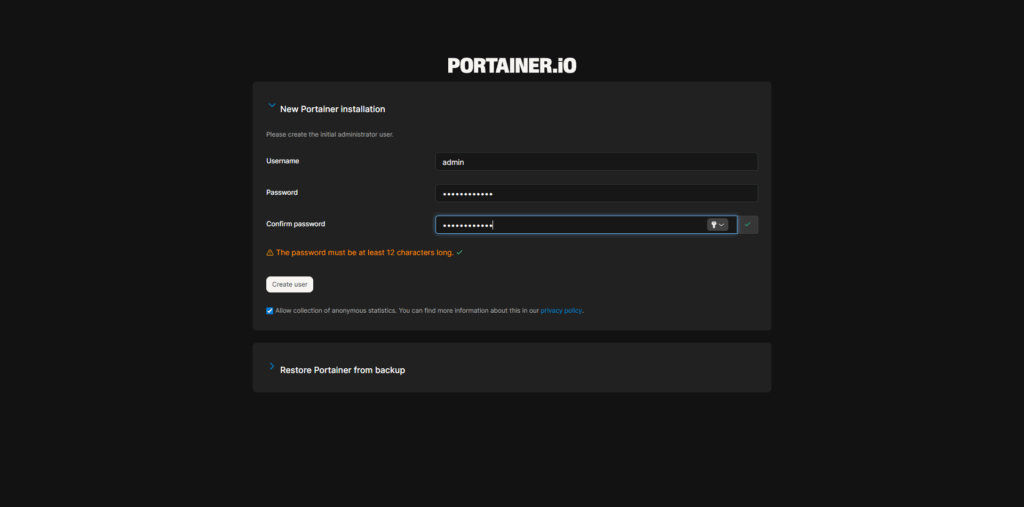This screenshot has width=1024, height=507.
Task: Click the 'Password' label above Confirm password
Action: point(282,193)
